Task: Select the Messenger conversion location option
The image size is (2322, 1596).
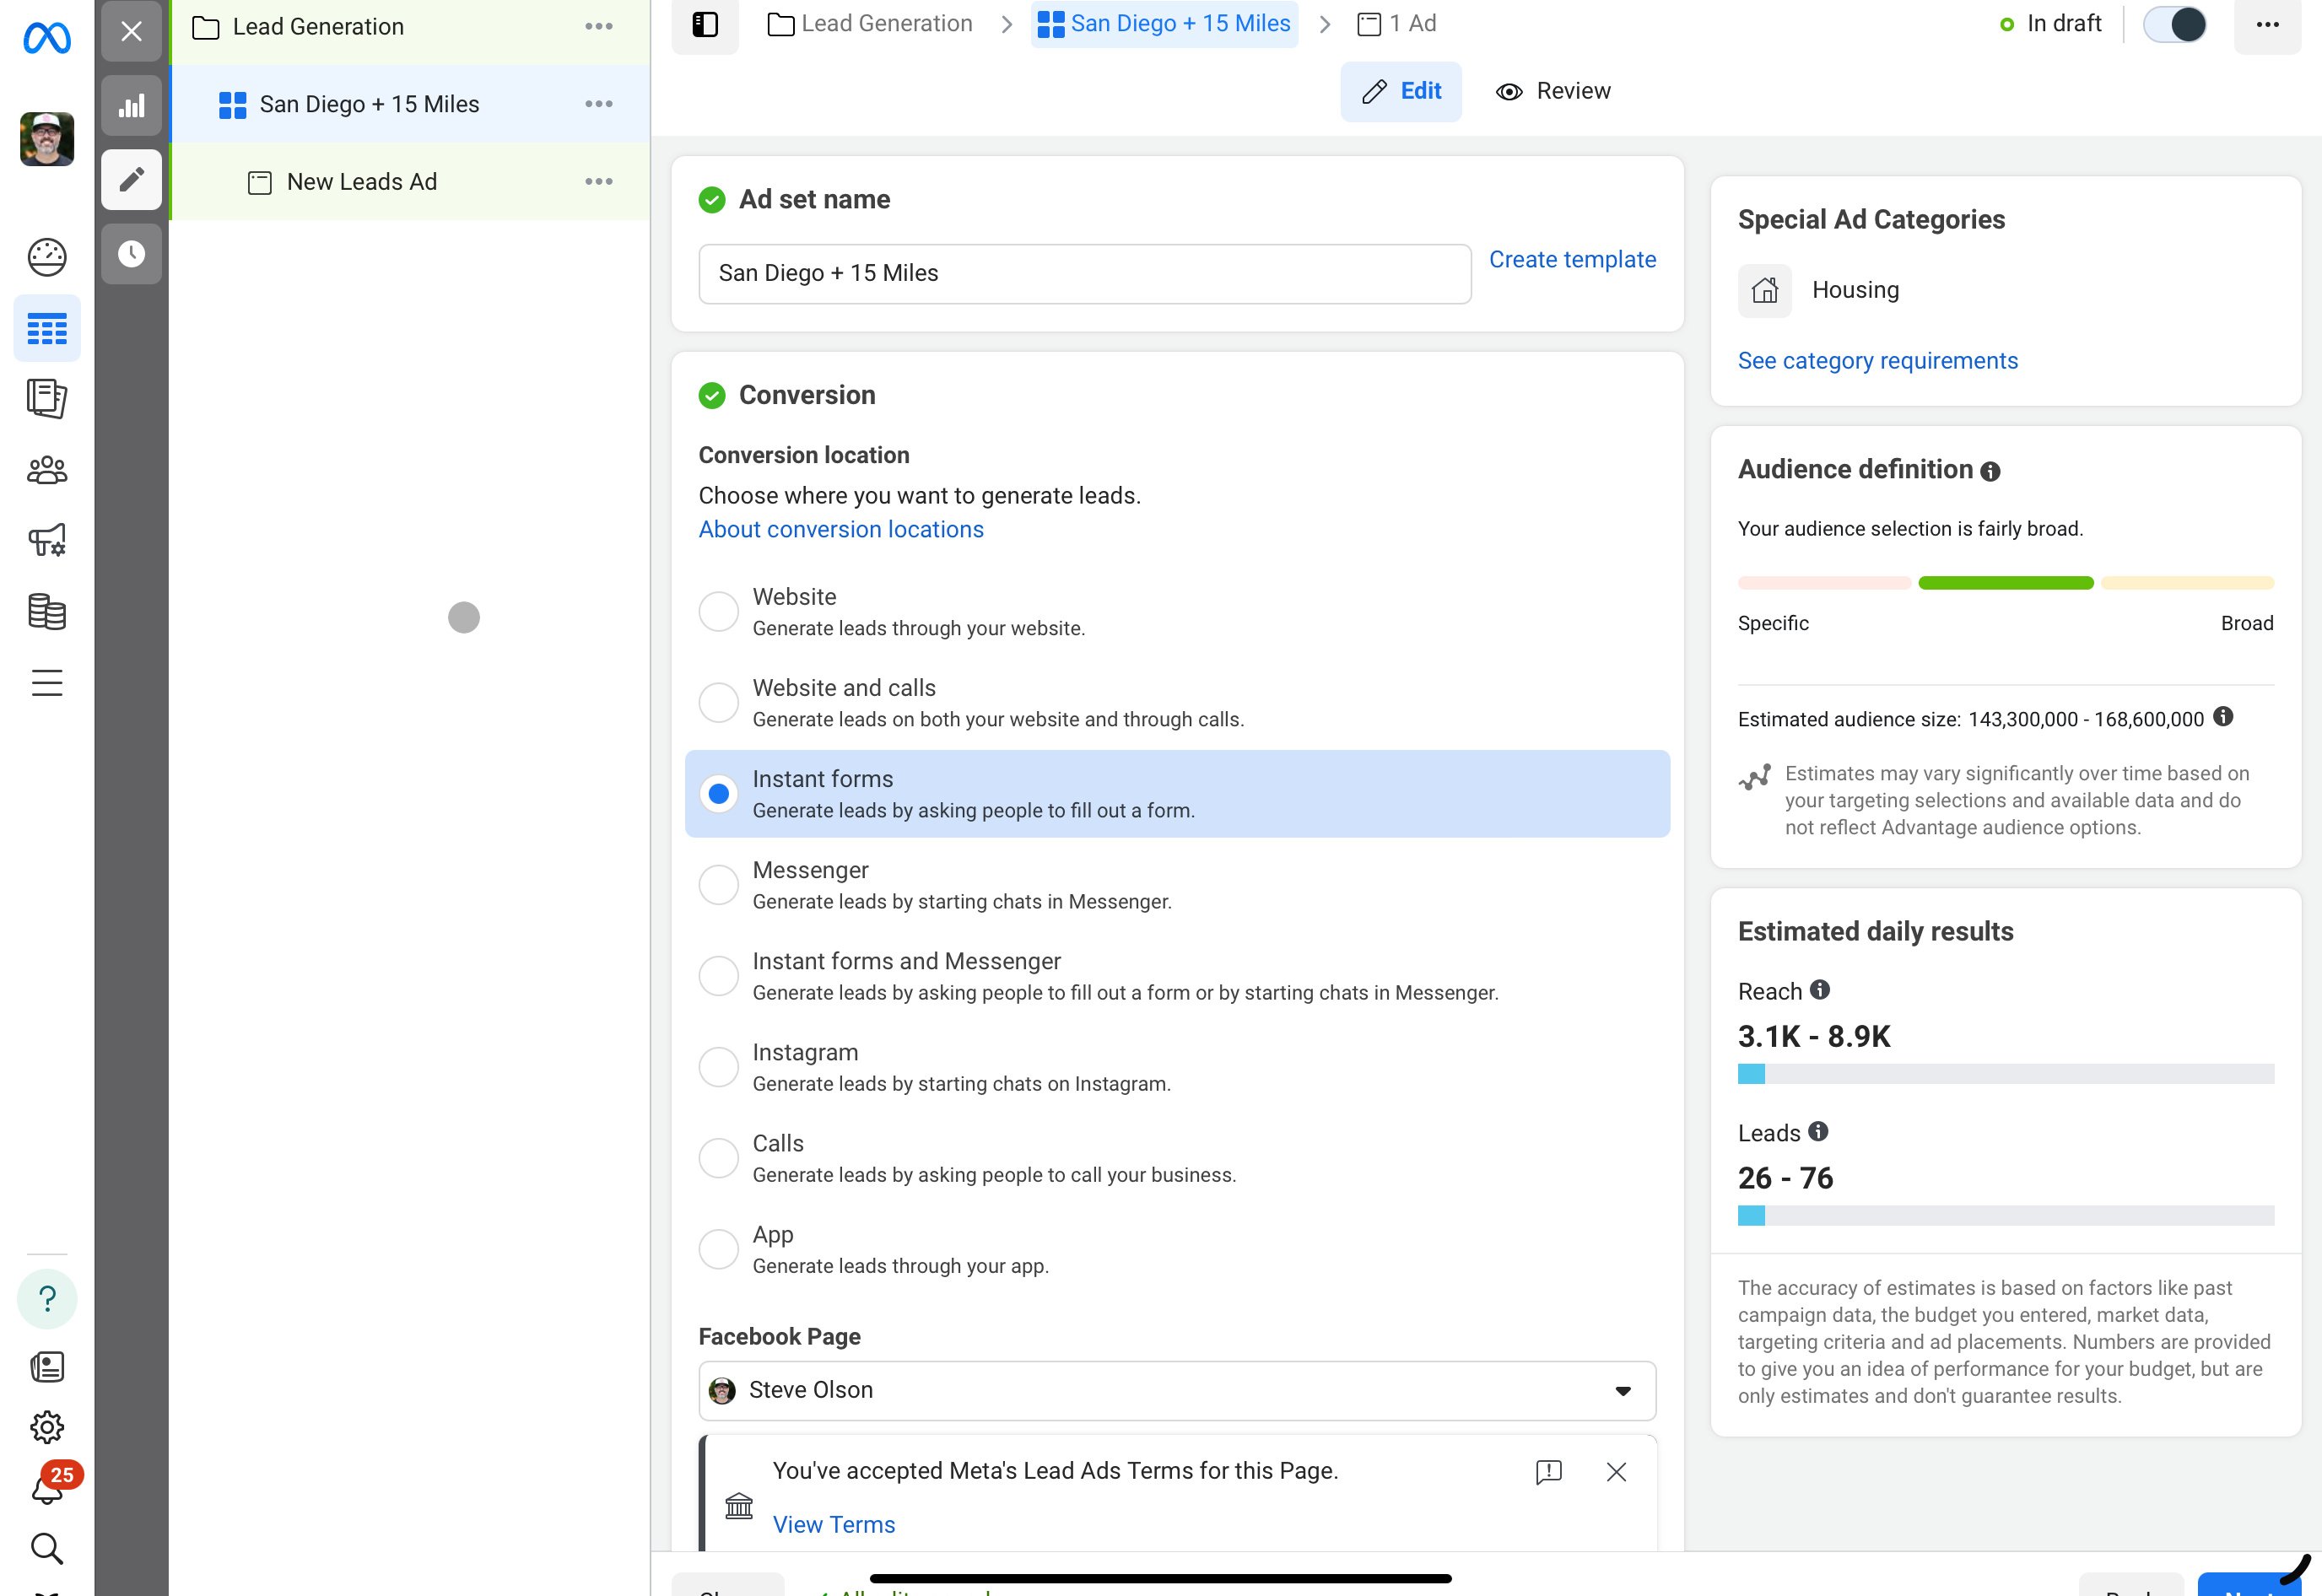Action: coord(718,884)
